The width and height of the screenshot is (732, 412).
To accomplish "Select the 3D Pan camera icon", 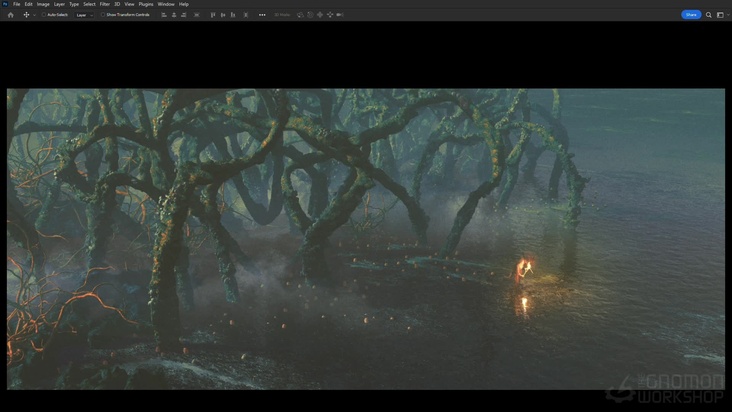I will (x=320, y=15).
